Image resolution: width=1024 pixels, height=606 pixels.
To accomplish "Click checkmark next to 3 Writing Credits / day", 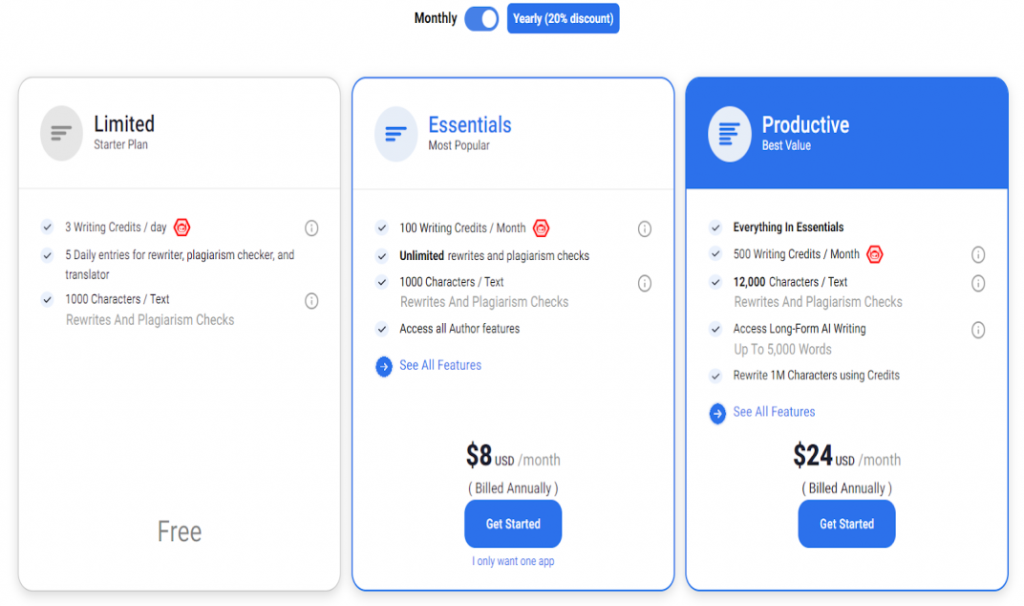I will click(47, 227).
